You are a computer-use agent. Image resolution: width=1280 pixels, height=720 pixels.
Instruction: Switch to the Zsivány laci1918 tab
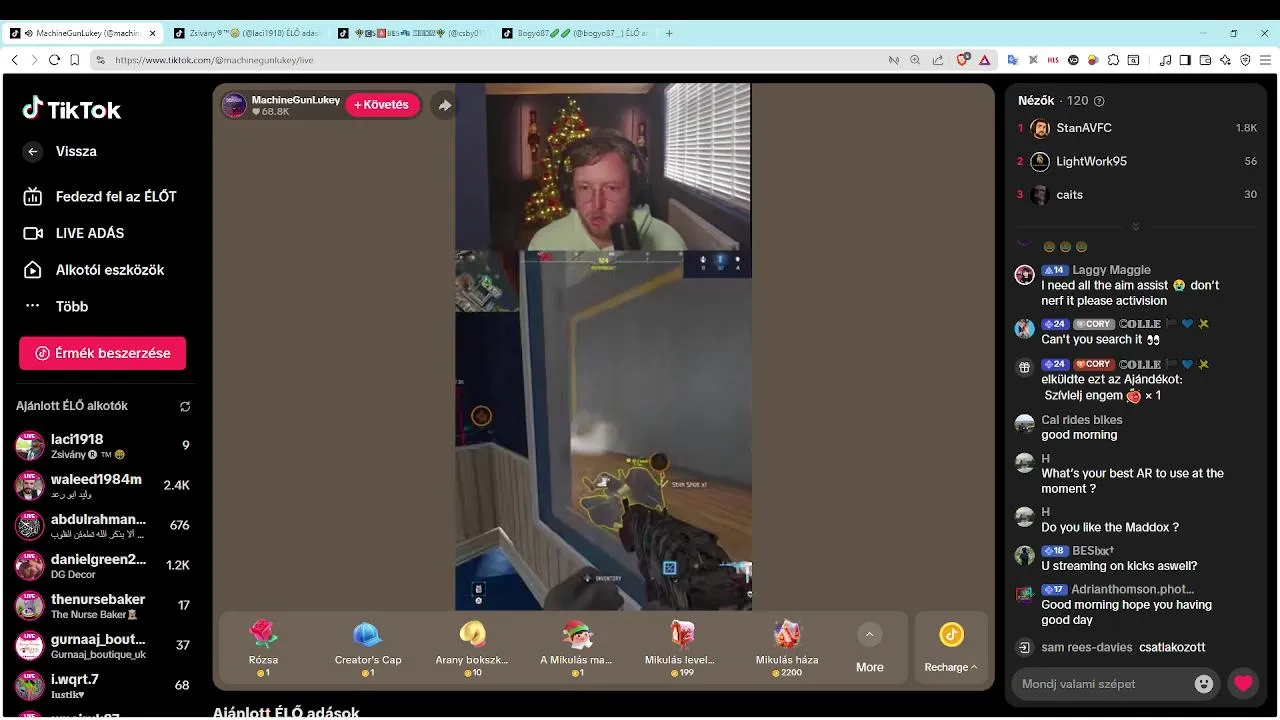point(246,33)
